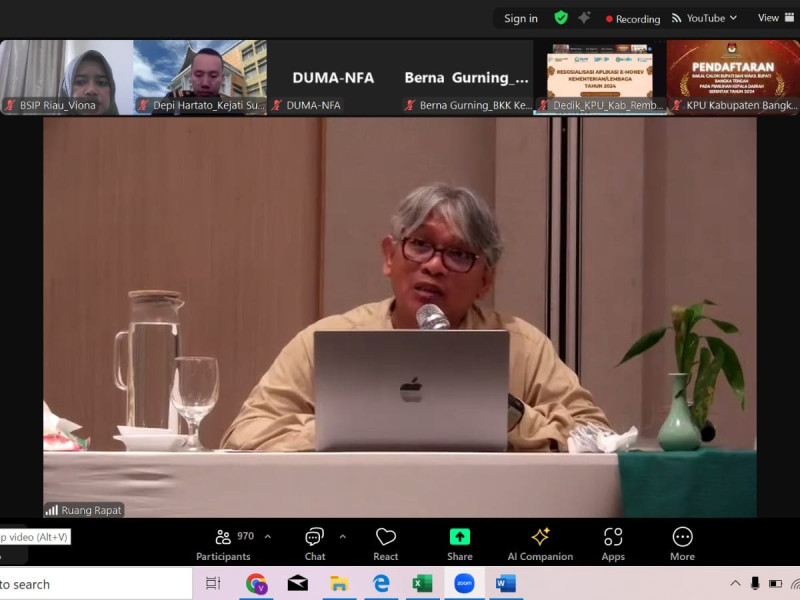Click the green encryption shield icon

(561, 18)
